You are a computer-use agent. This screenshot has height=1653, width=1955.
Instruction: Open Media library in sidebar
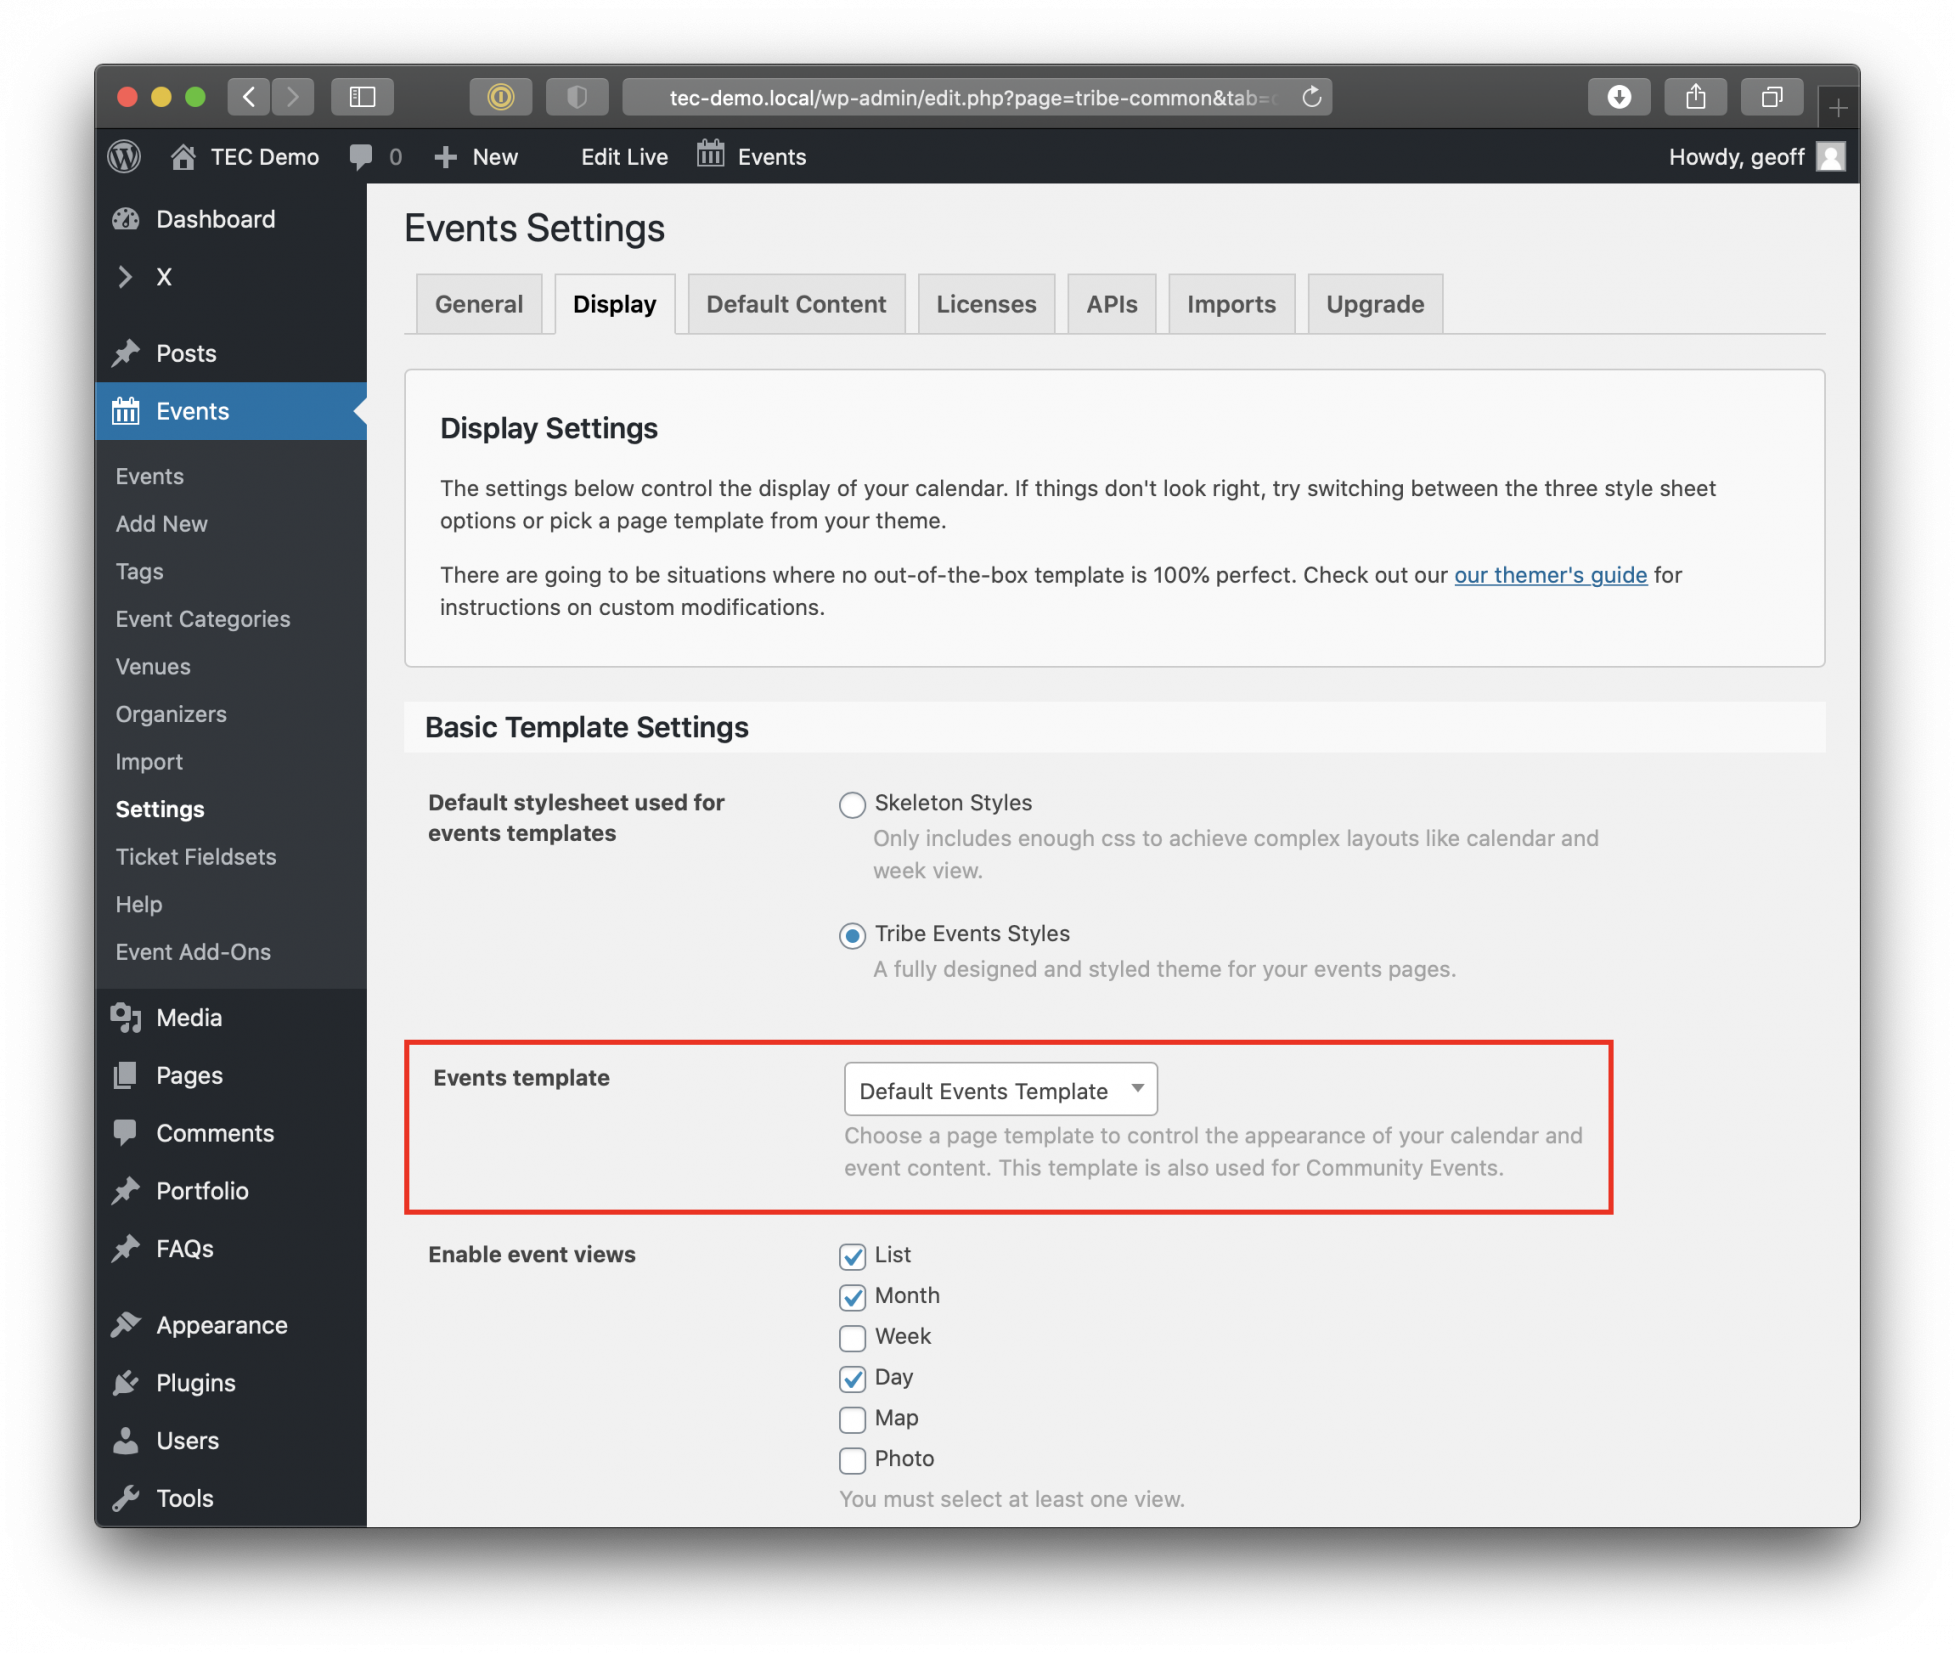231,1018
